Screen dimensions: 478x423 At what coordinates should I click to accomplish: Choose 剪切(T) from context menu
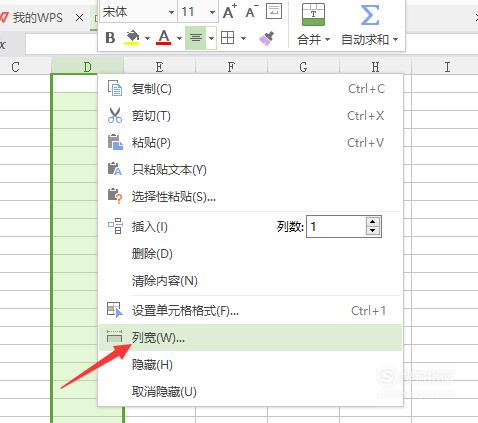point(250,116)
